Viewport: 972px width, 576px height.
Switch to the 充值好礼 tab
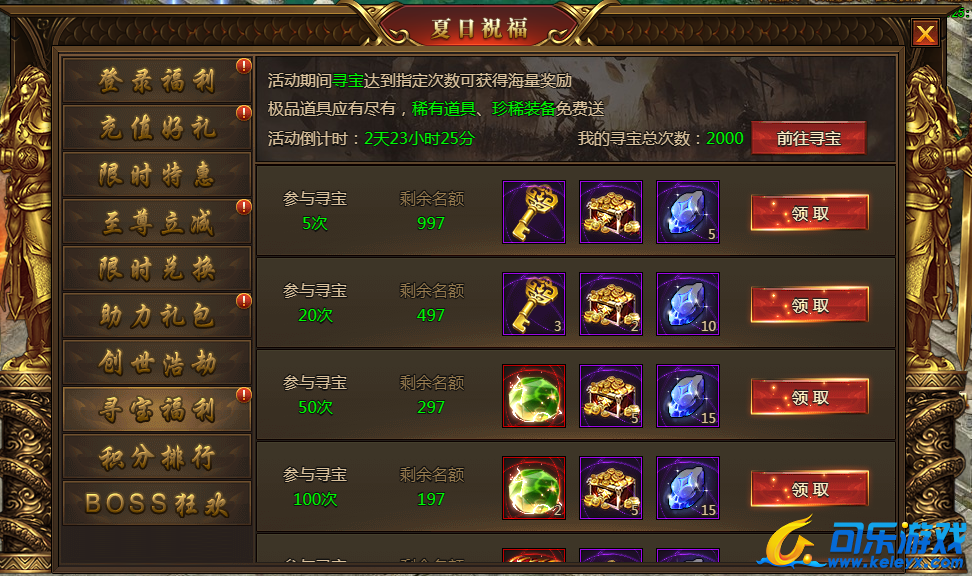pyautogui.click(x=157, y=128)
